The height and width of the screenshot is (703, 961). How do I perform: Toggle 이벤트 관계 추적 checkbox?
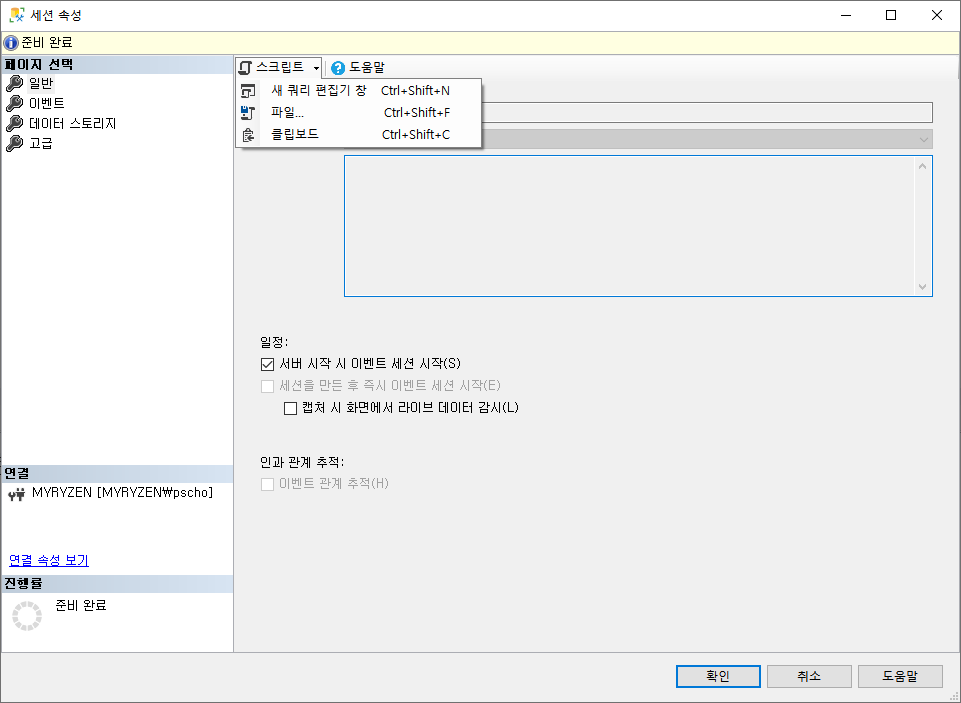(x=267, y=484)
